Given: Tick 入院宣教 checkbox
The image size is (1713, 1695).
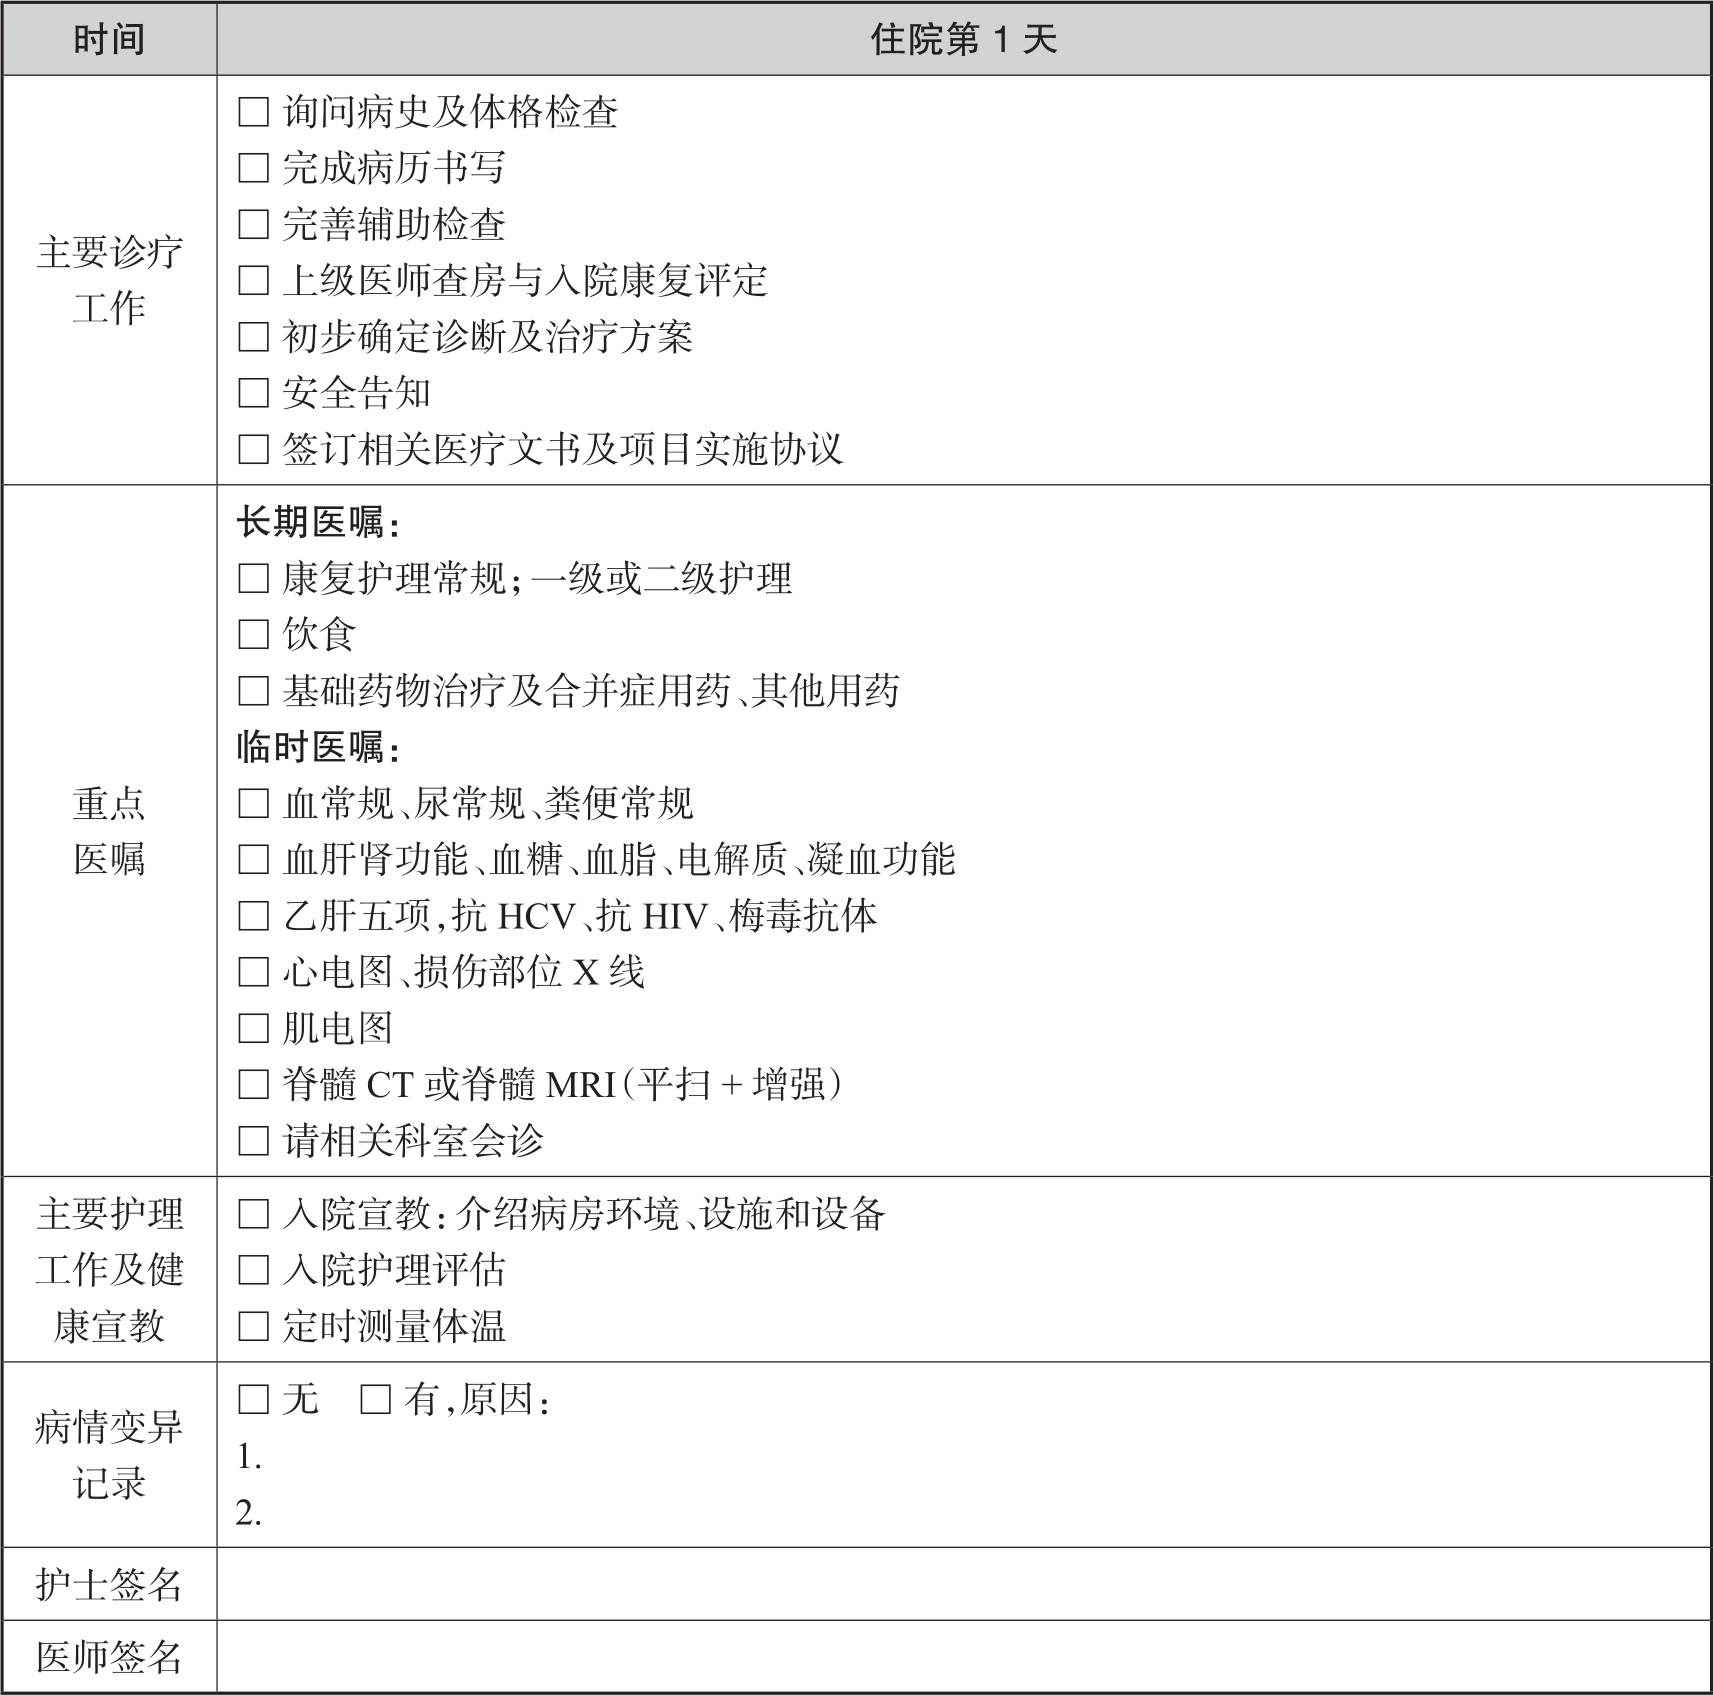Looking at the screenshot, I should (x=254, y=1214).
